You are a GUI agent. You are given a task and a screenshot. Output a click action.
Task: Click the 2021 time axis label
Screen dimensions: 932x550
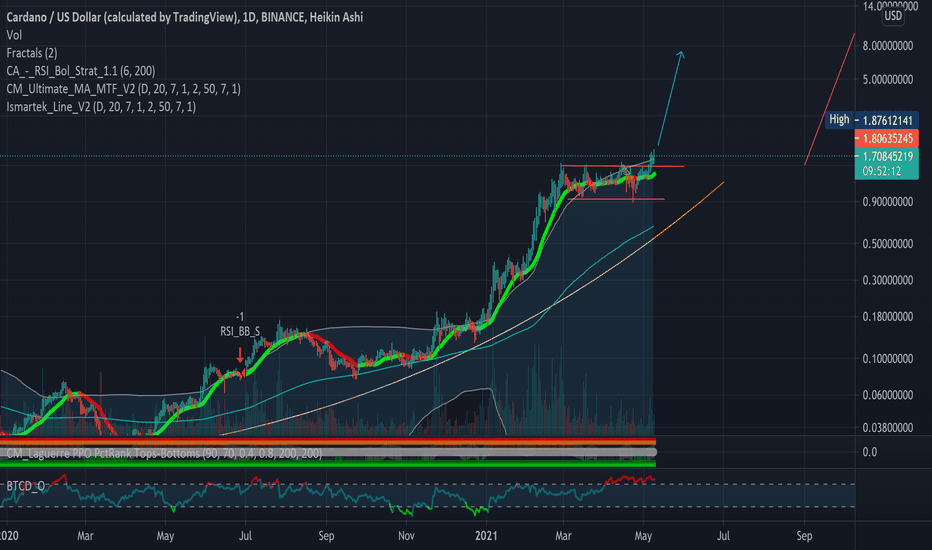(486, 536)
